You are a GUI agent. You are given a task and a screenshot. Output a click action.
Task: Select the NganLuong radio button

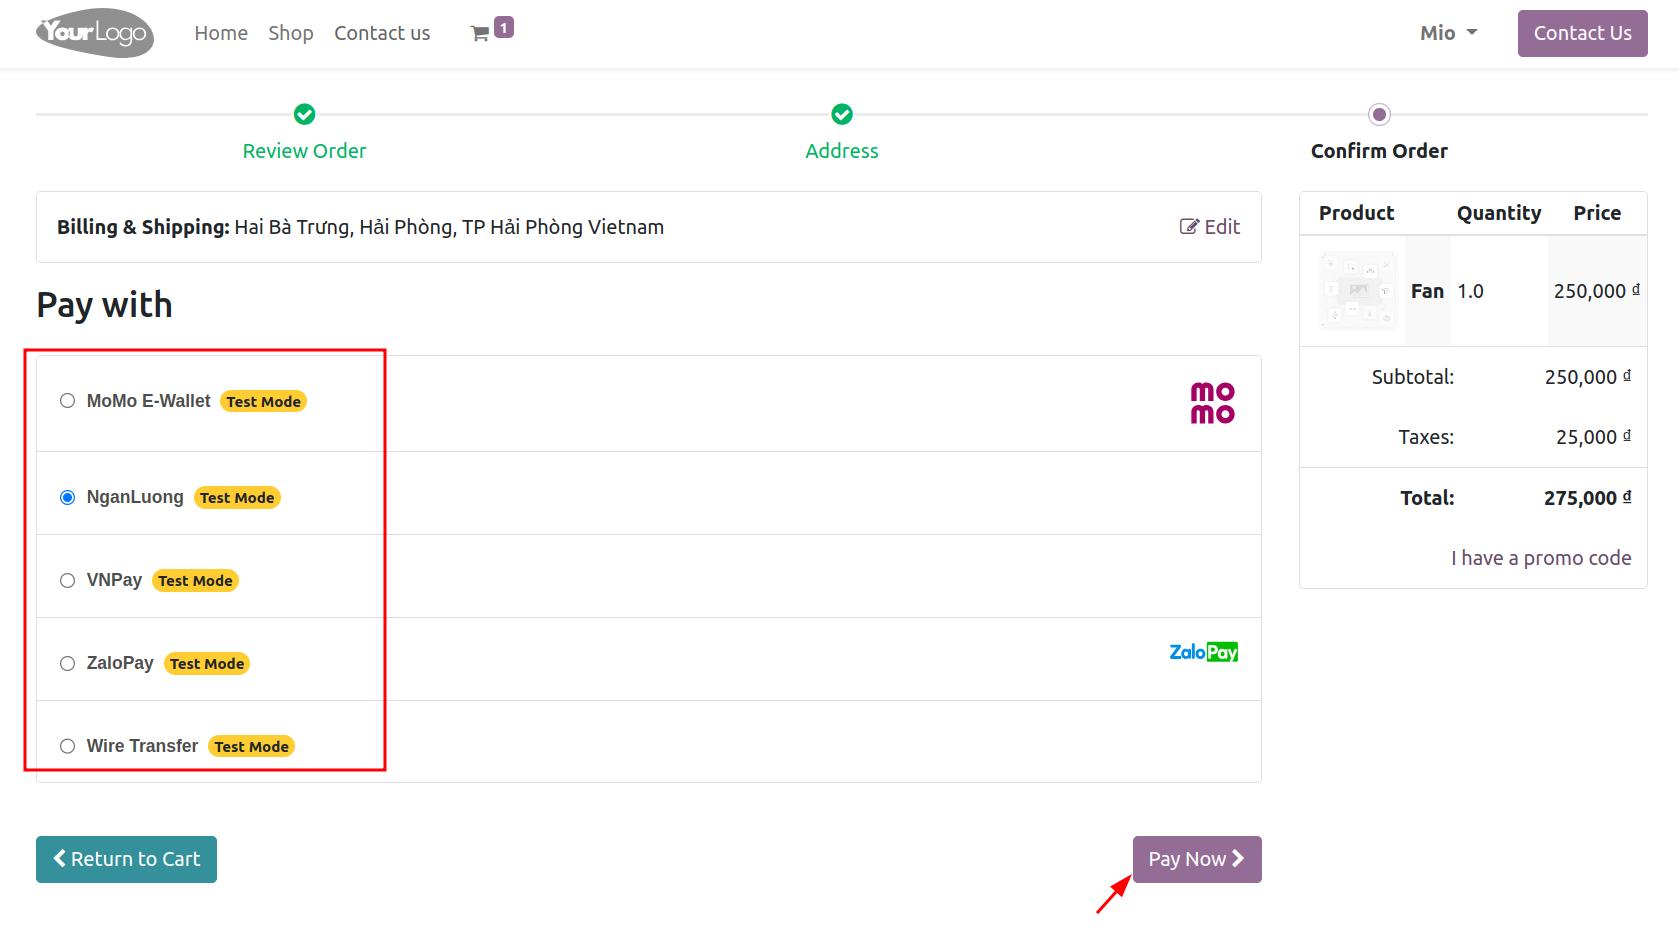(67, 497)
